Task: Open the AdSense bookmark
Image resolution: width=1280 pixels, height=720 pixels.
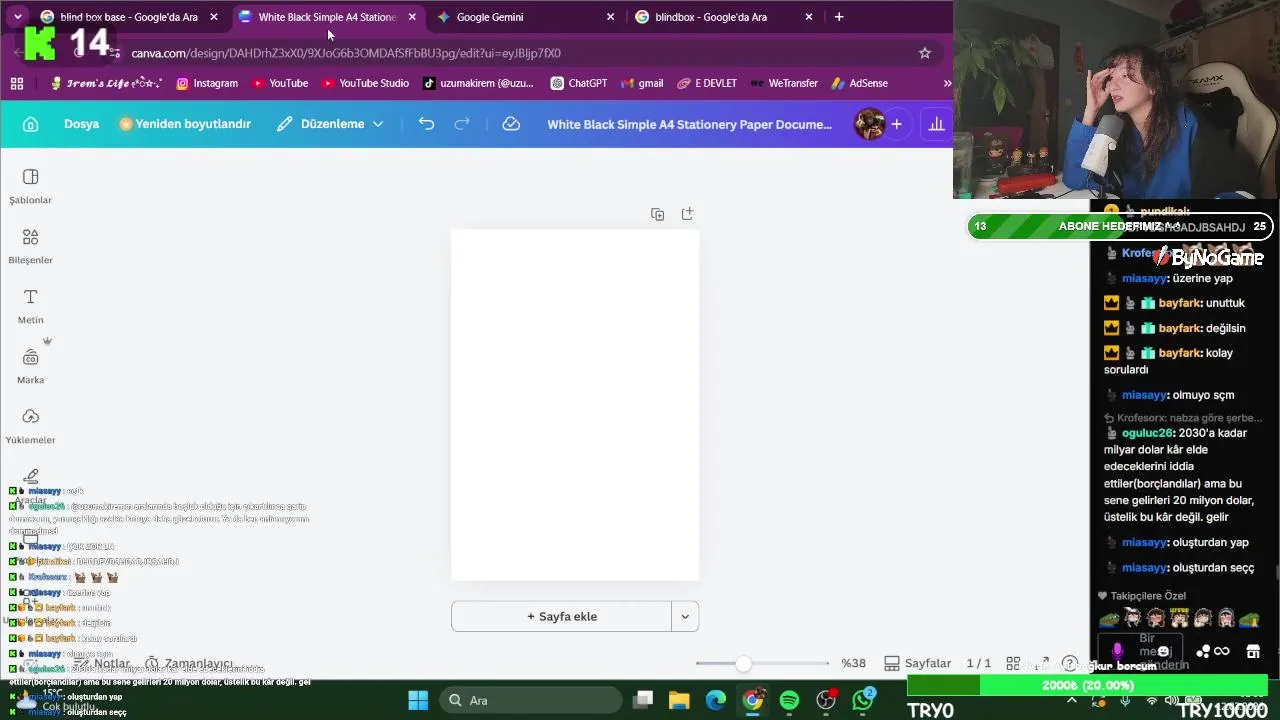Action: [859, 83]
